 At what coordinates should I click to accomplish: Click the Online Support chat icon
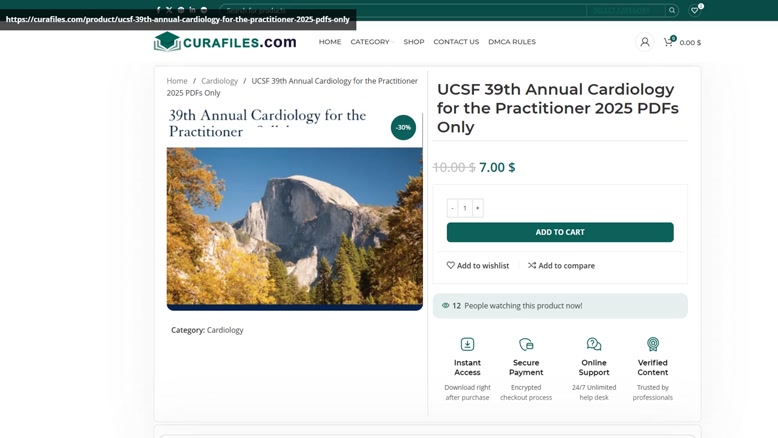click(x=594, y=344)
